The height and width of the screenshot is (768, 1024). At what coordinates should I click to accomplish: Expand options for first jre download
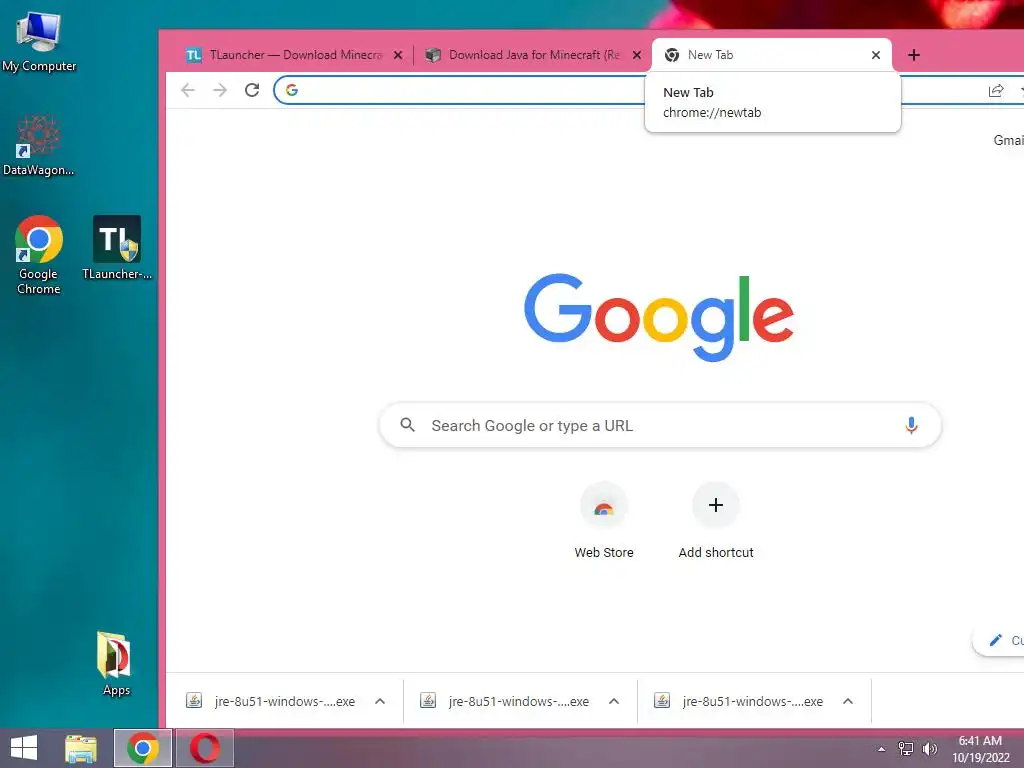(380, 701)
